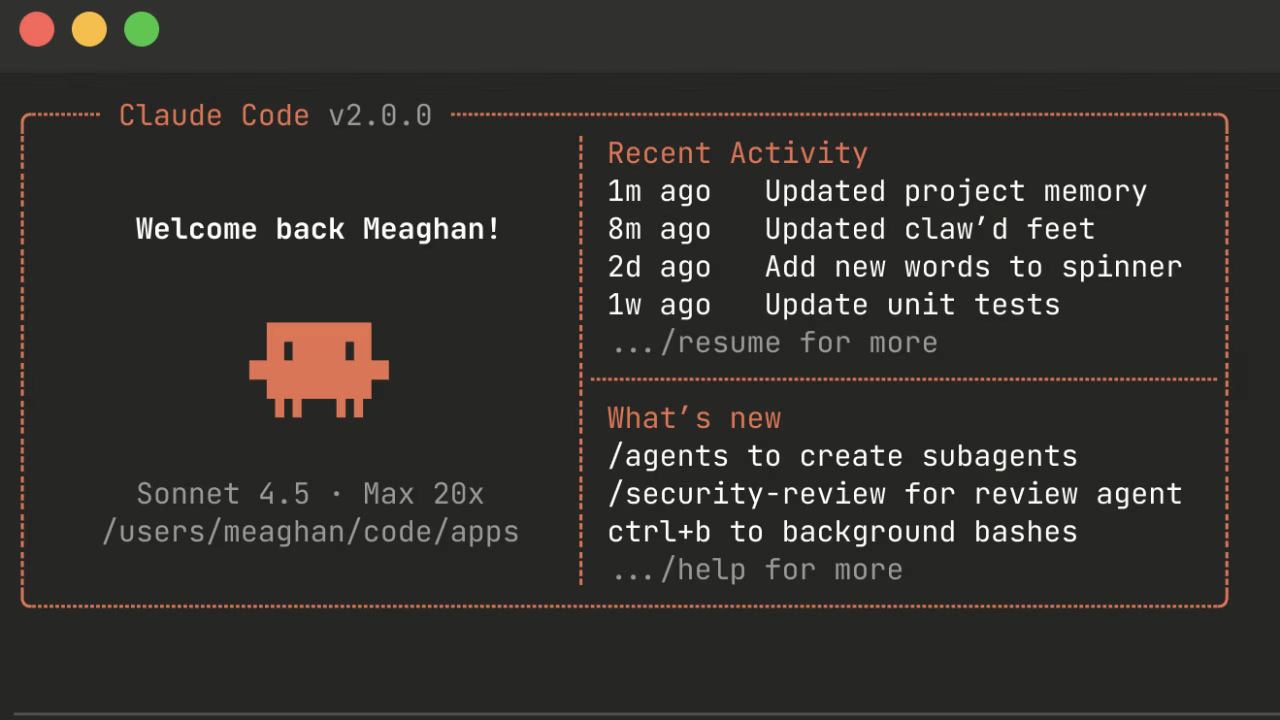Click the "1m ago" timestamp

point(659,191)
